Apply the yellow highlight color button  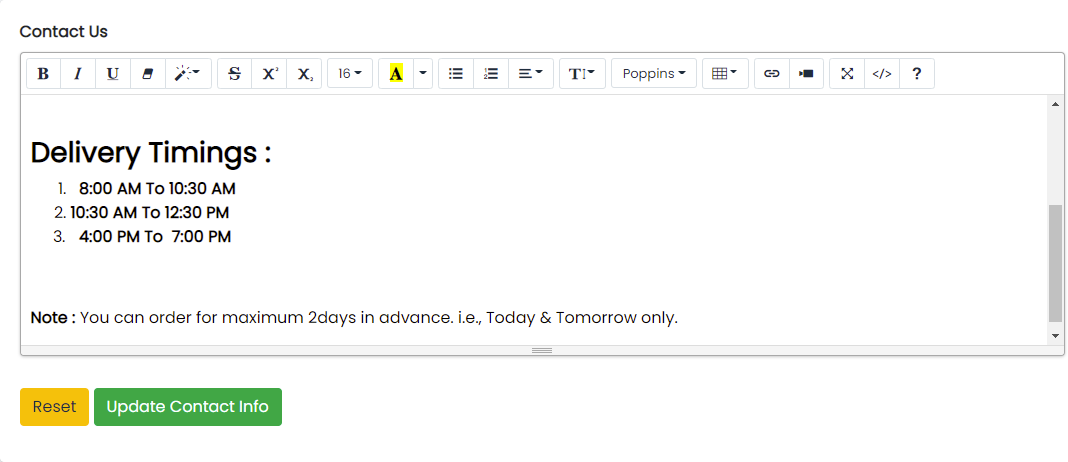pyautogui.click(x=396, y=74)
